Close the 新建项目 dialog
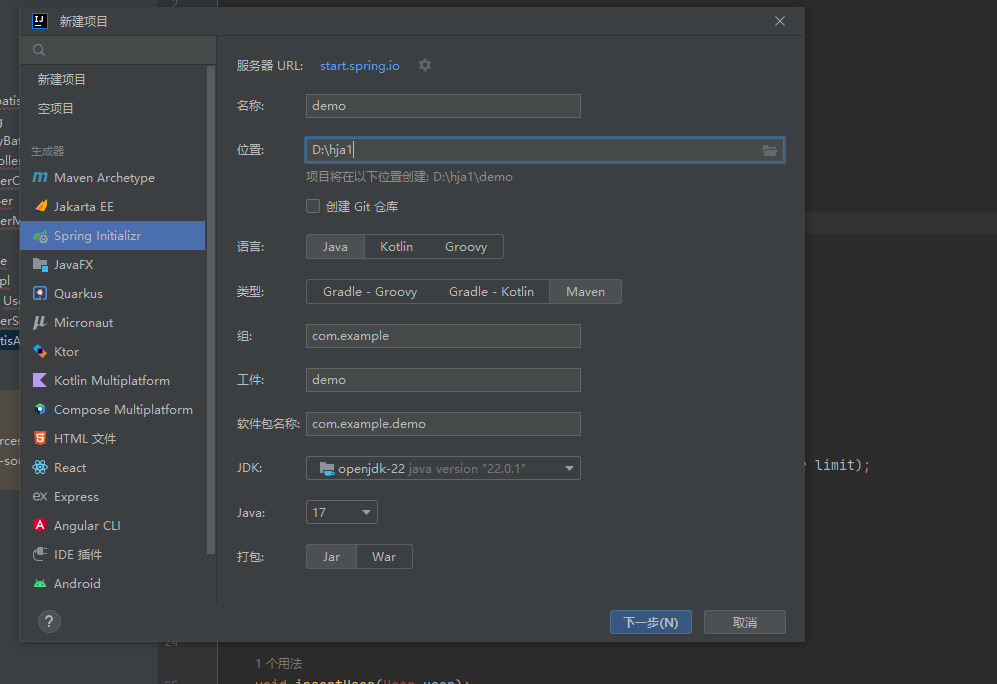This screenshot has width=997, height=684. [780, 21]
